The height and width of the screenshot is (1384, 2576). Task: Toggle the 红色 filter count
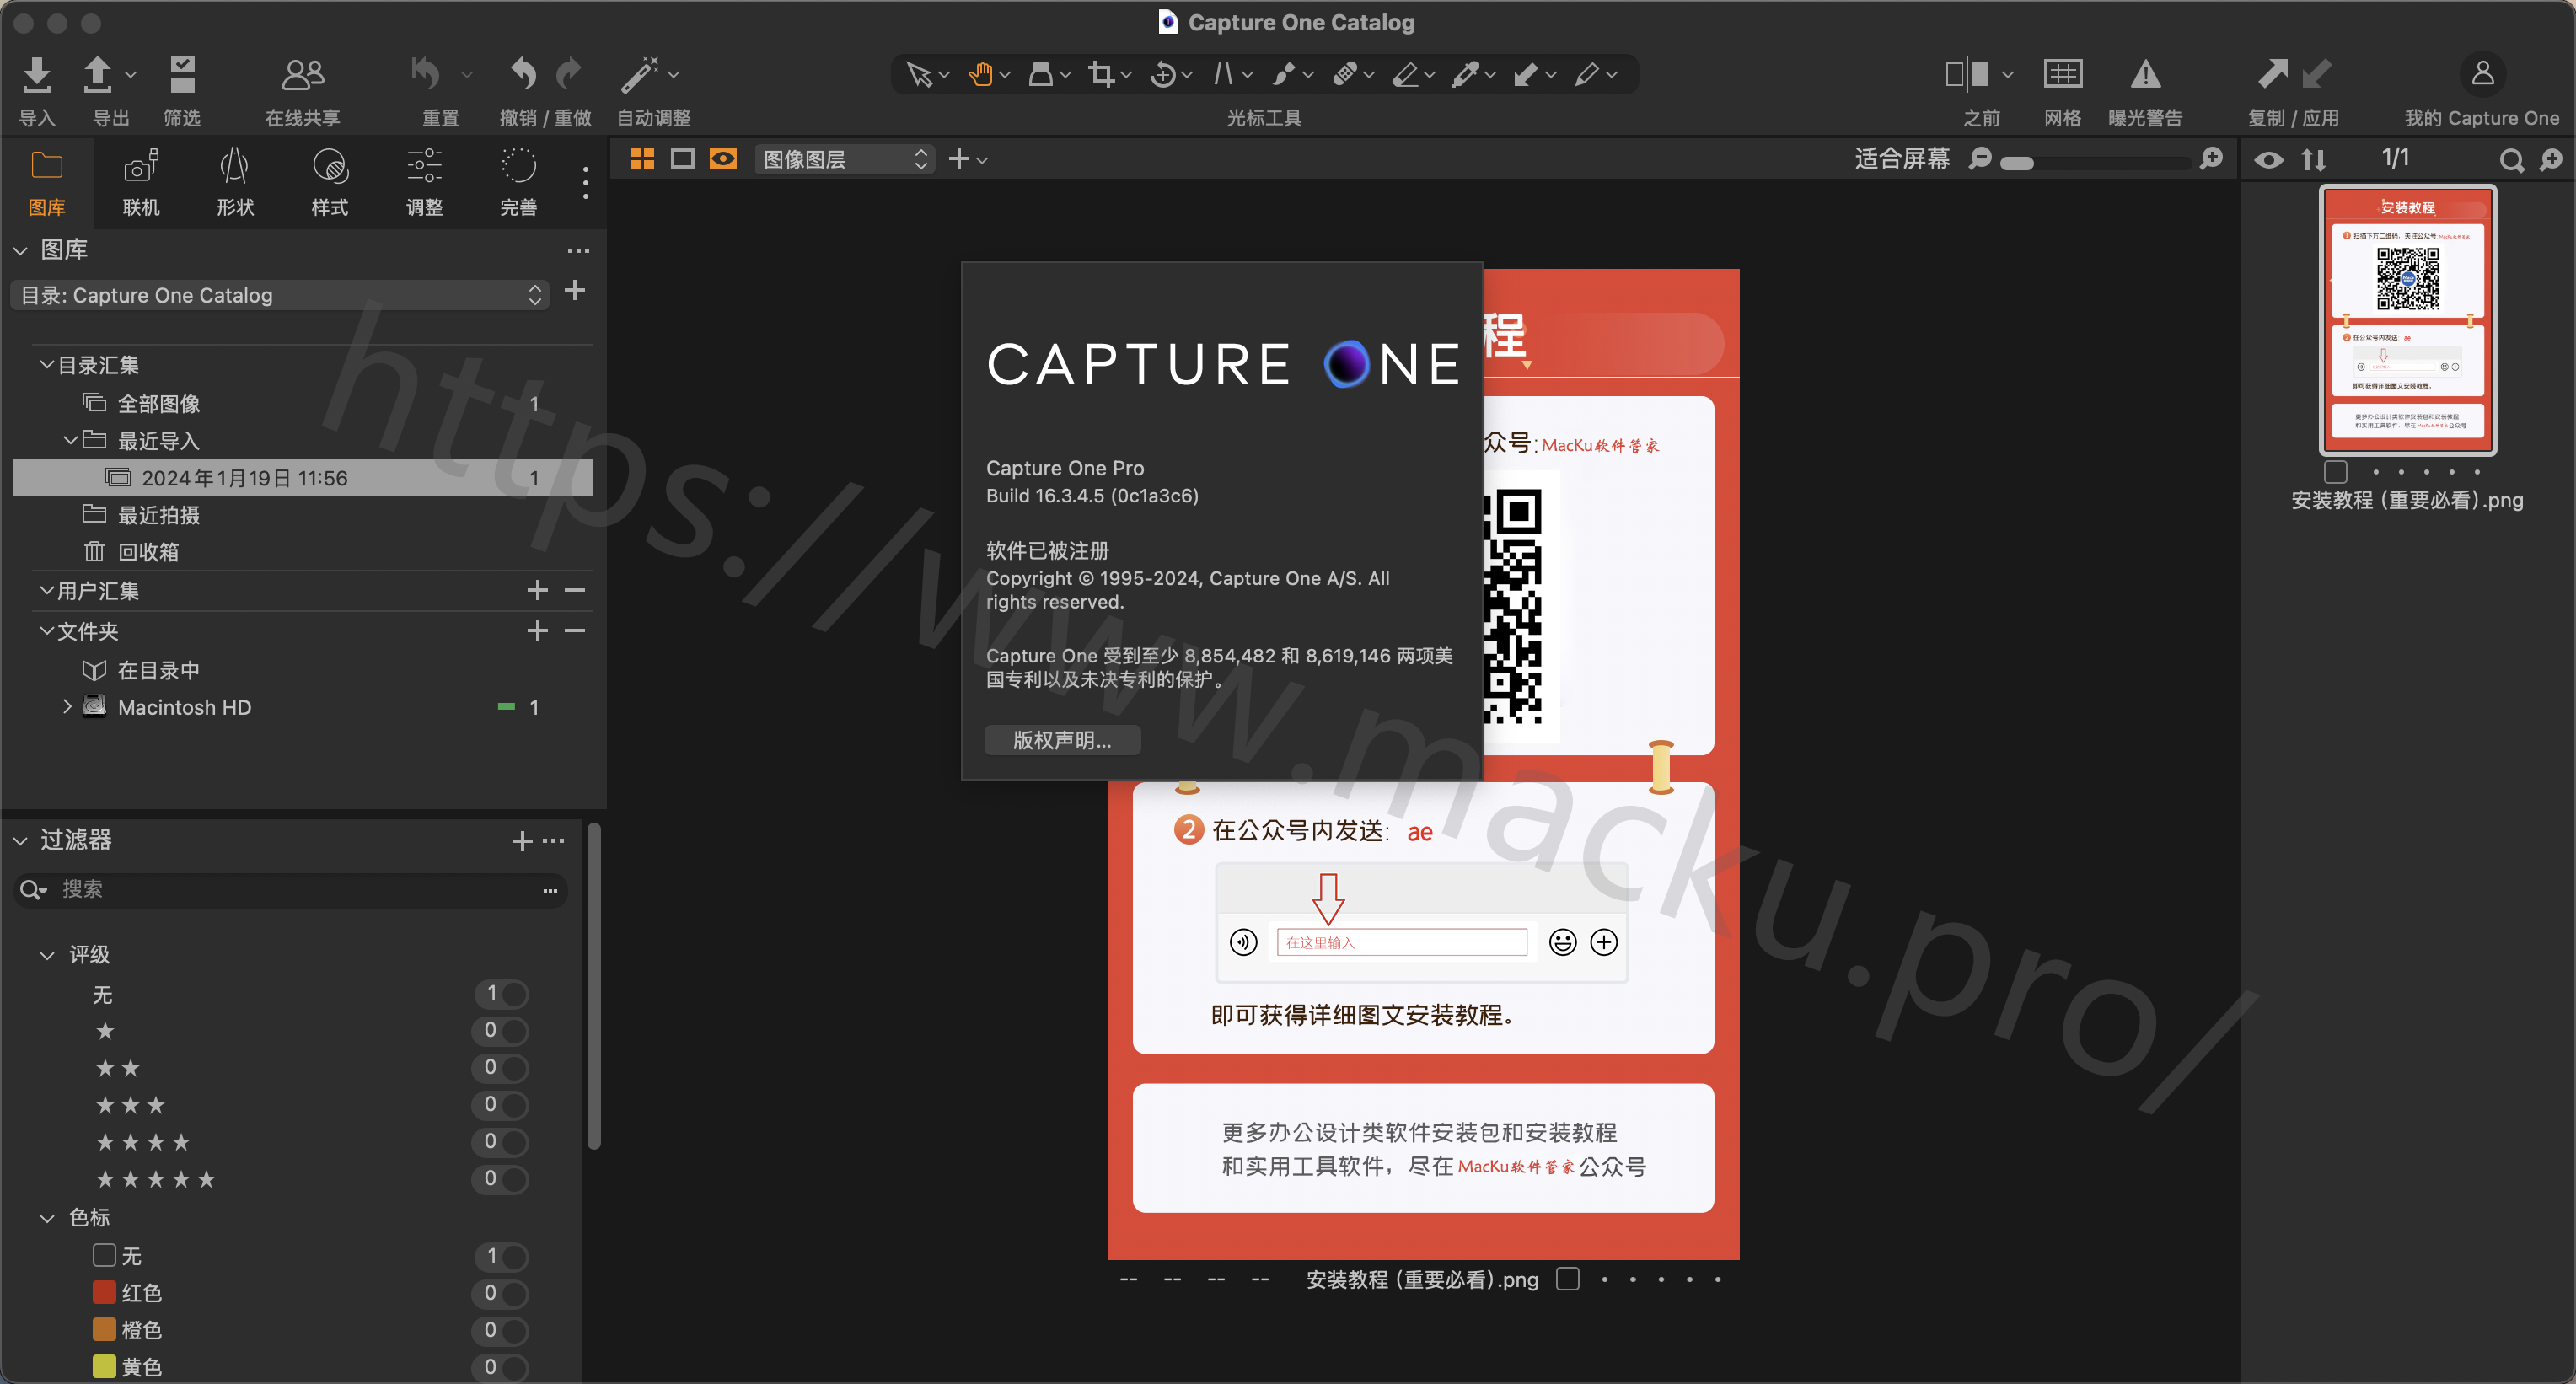click(x=500, y=1293)
